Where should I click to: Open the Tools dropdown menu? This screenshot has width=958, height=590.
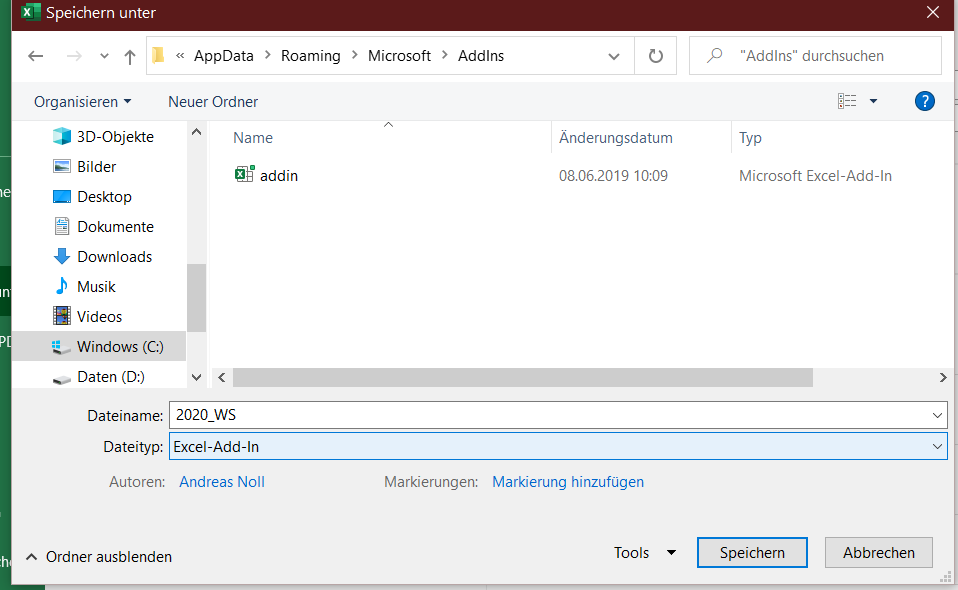pyautogui.click(x=644, y=553)
